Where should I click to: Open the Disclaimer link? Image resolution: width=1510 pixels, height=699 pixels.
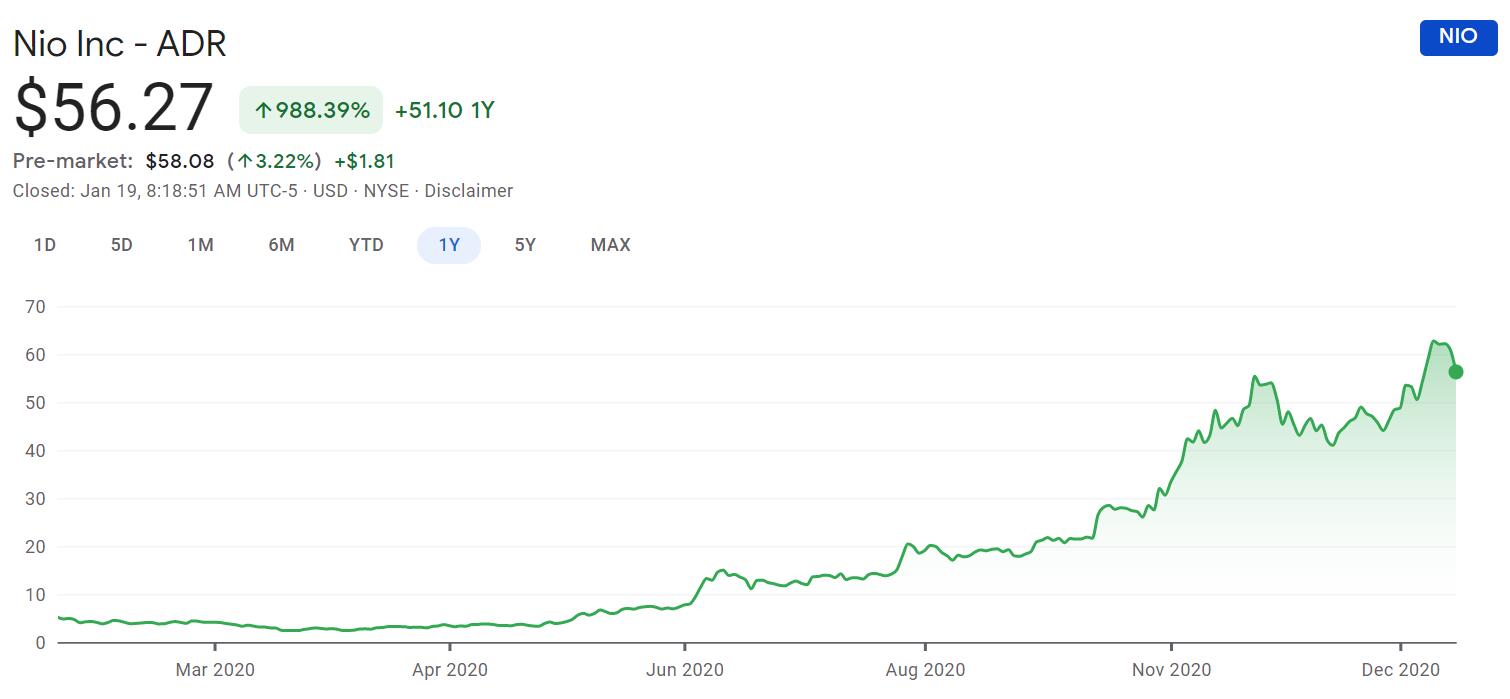pos(468,191)
